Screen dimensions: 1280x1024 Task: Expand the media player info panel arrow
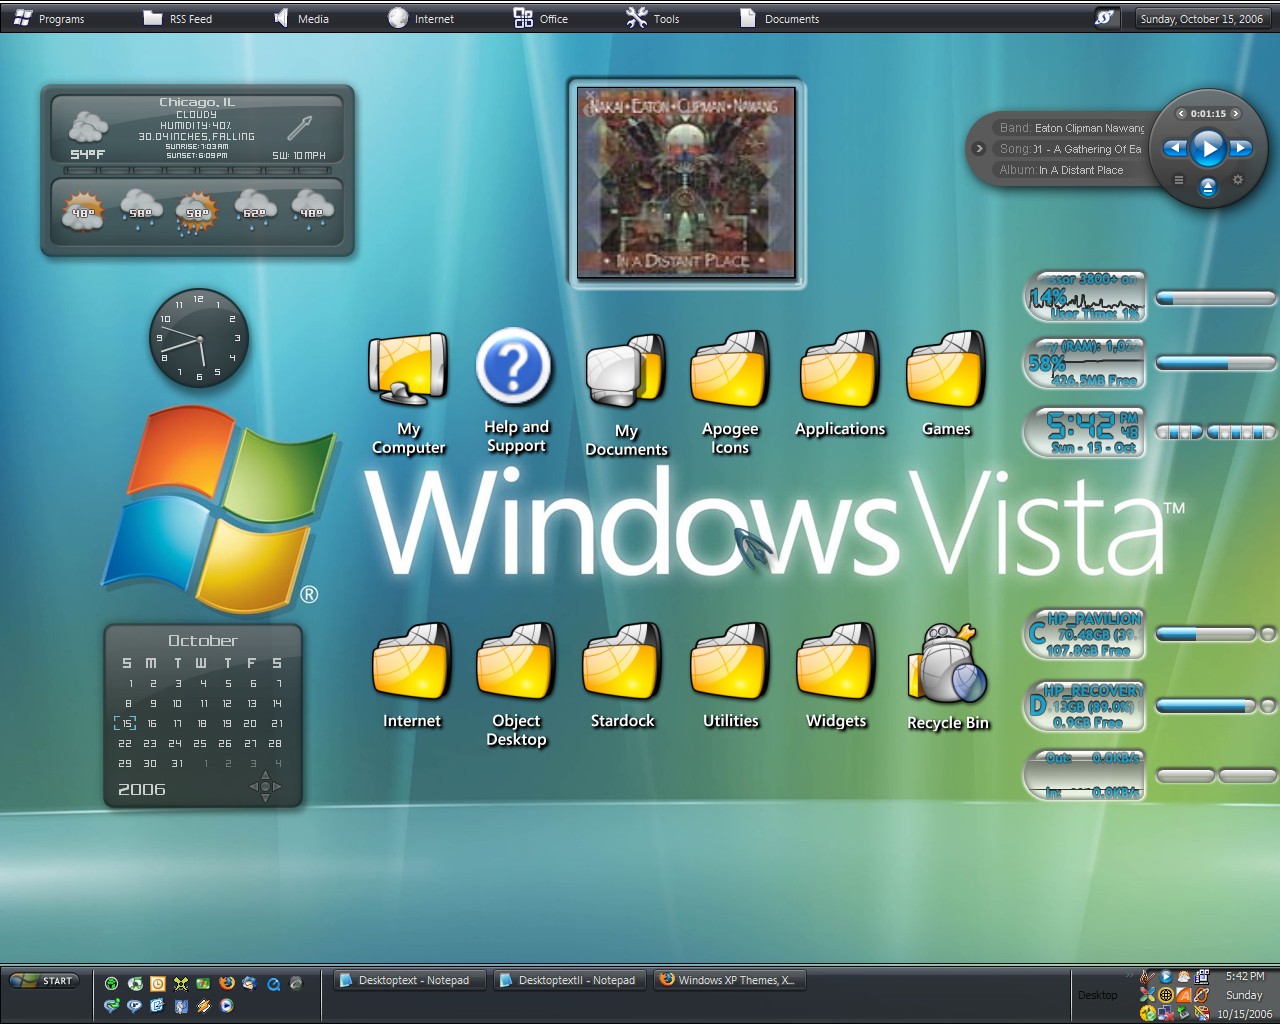980,149
